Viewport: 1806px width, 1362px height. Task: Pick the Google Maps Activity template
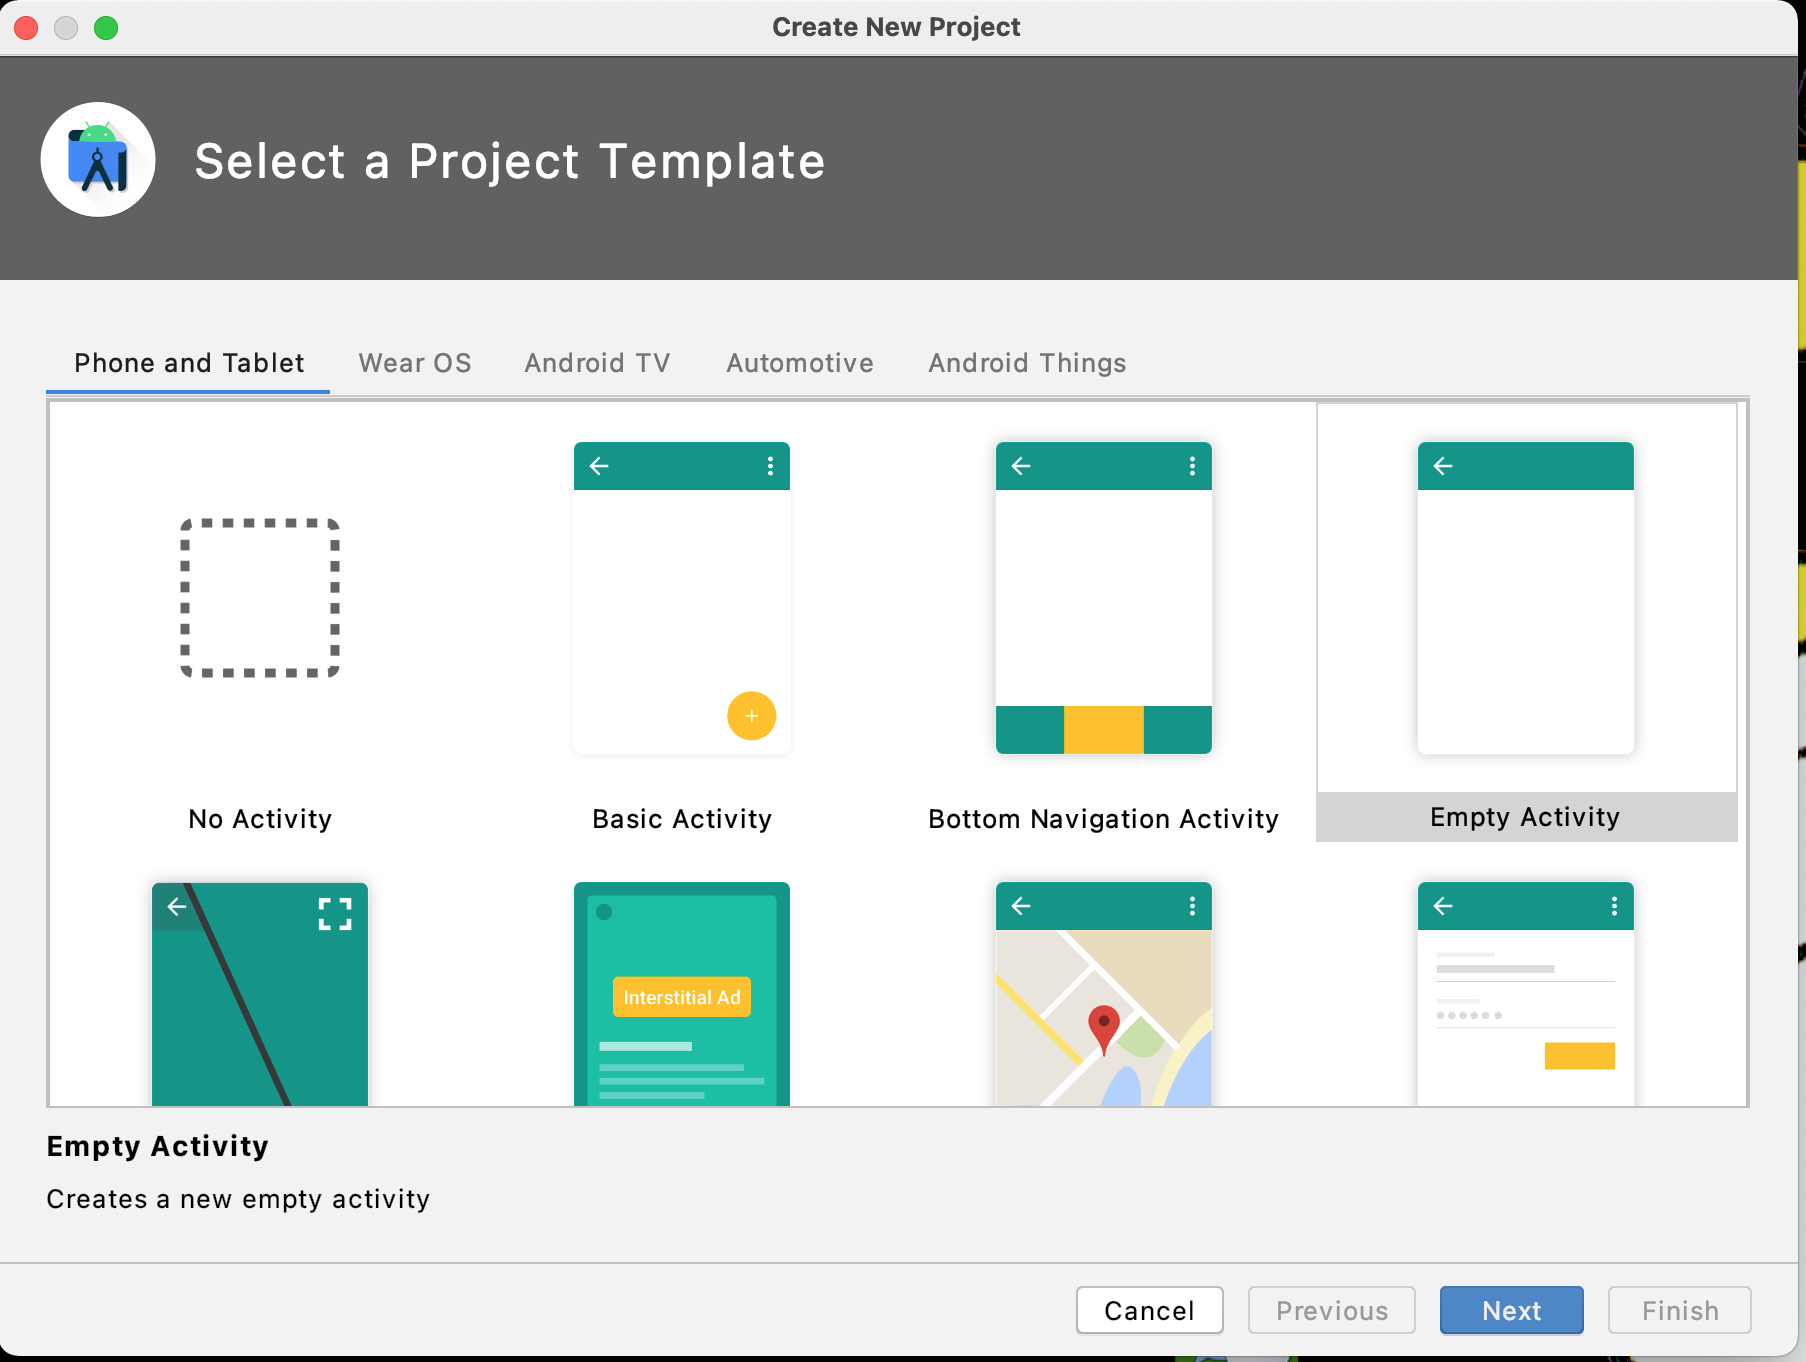(1103, 993)
